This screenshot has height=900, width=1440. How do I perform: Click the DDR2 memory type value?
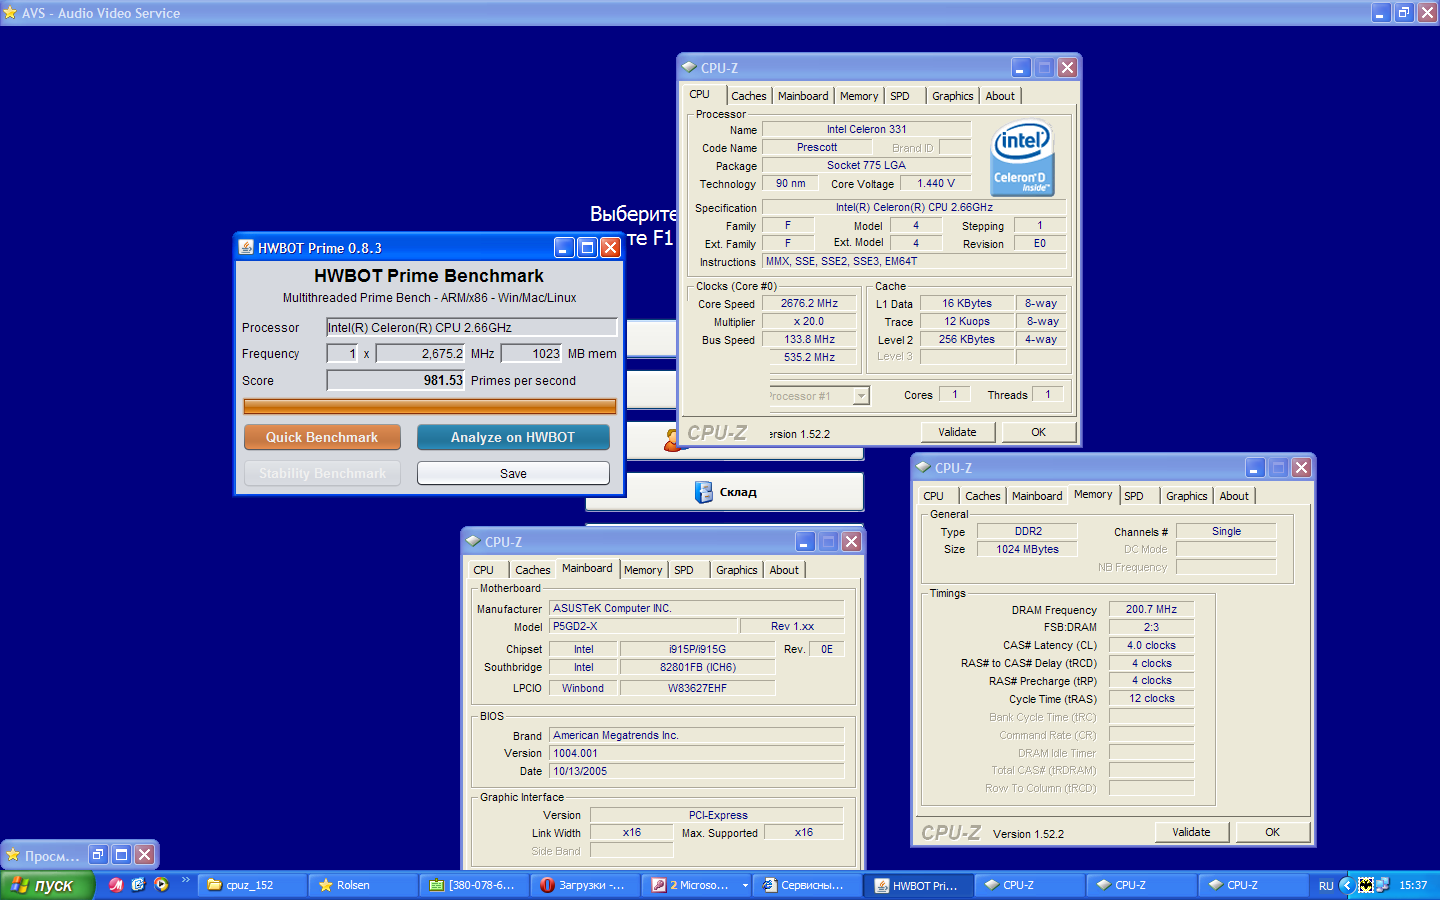[1028, 531]
